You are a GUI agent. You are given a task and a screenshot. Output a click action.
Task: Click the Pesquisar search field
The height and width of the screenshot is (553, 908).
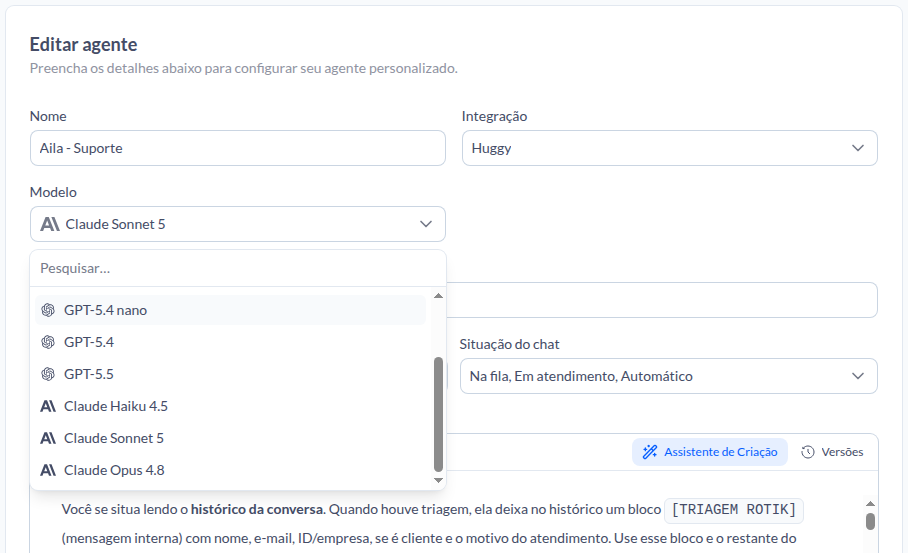click(x=237, y=269)
